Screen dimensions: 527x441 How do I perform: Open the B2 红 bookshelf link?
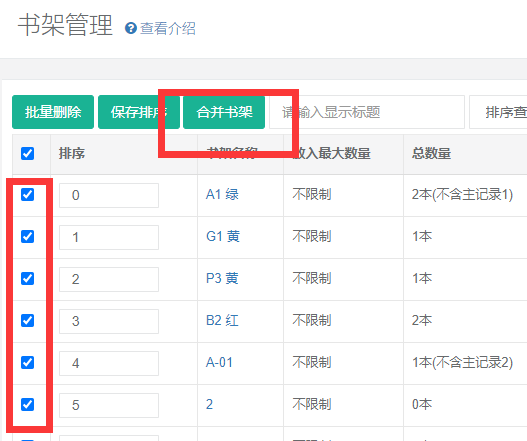(x=222, y=320)
